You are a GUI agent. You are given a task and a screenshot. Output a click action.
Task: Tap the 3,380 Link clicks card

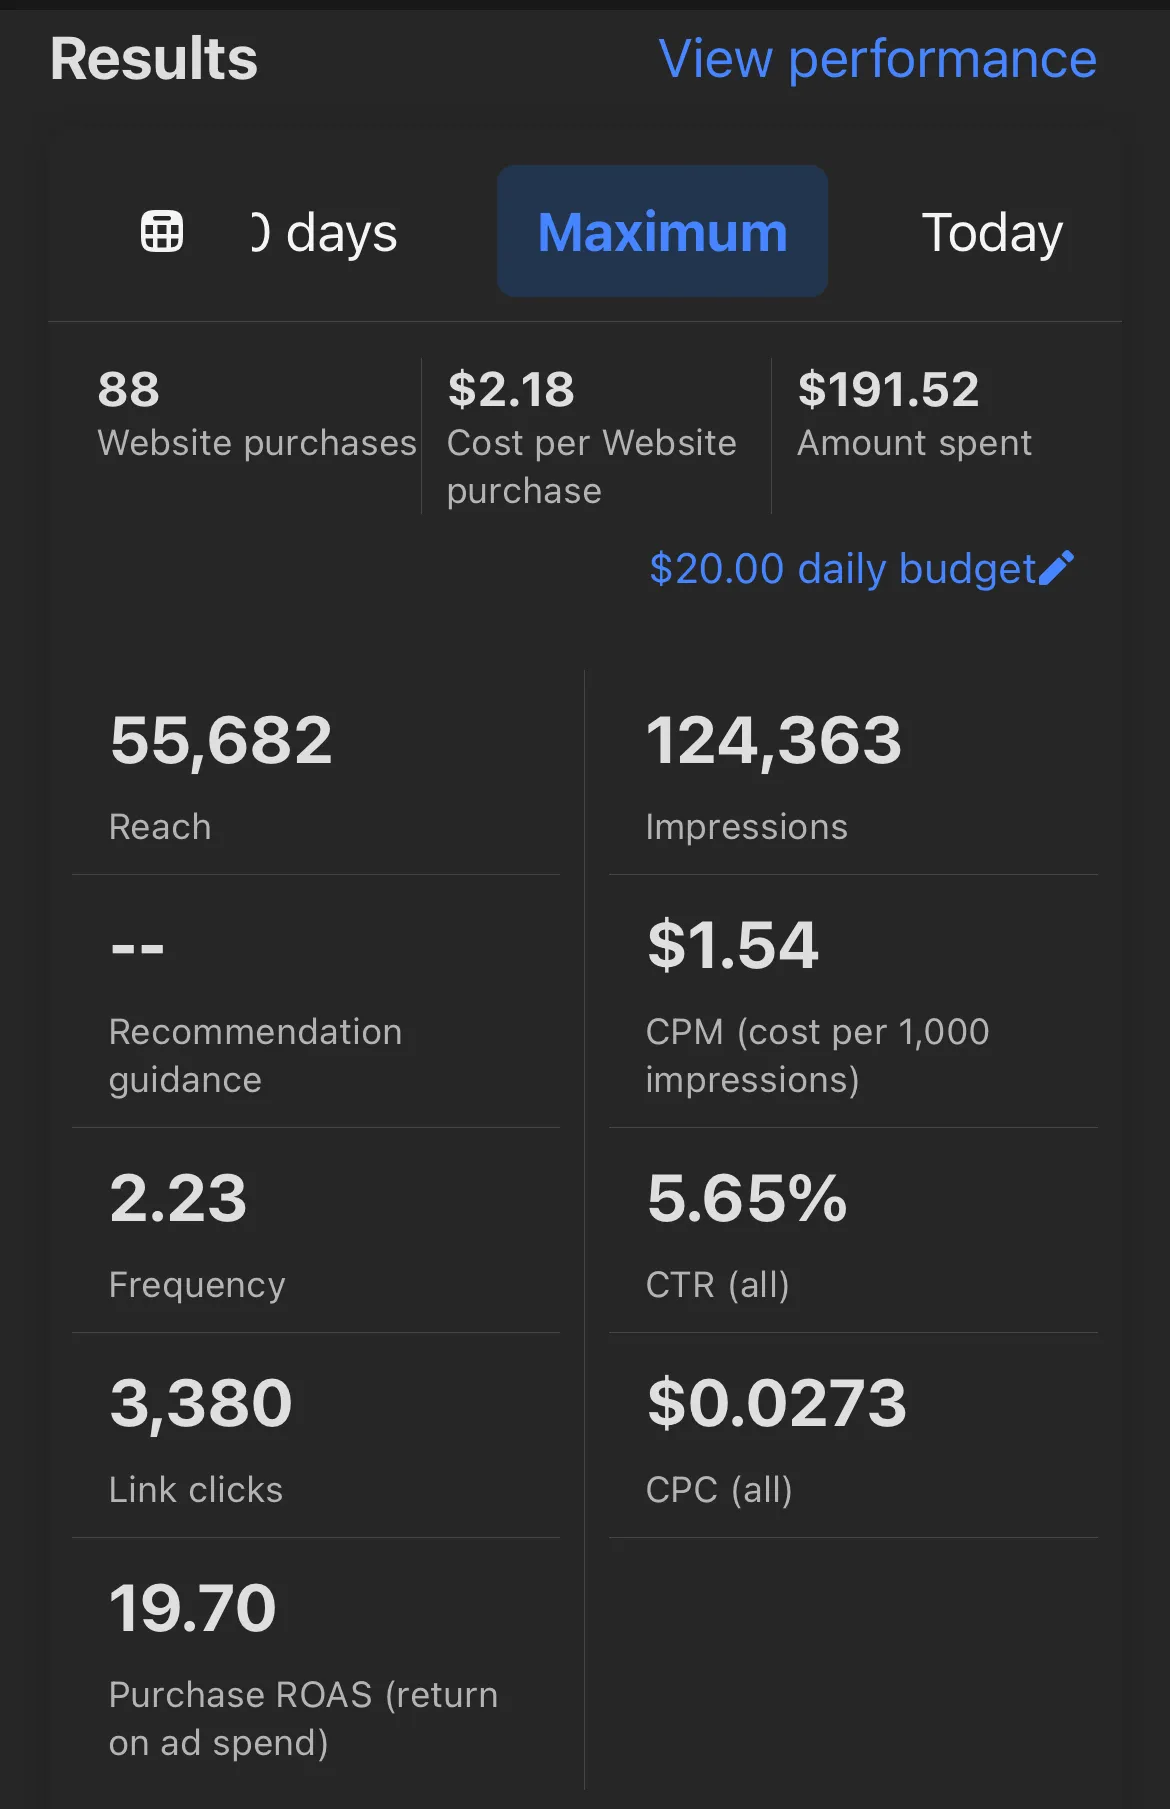(316, 1437)
